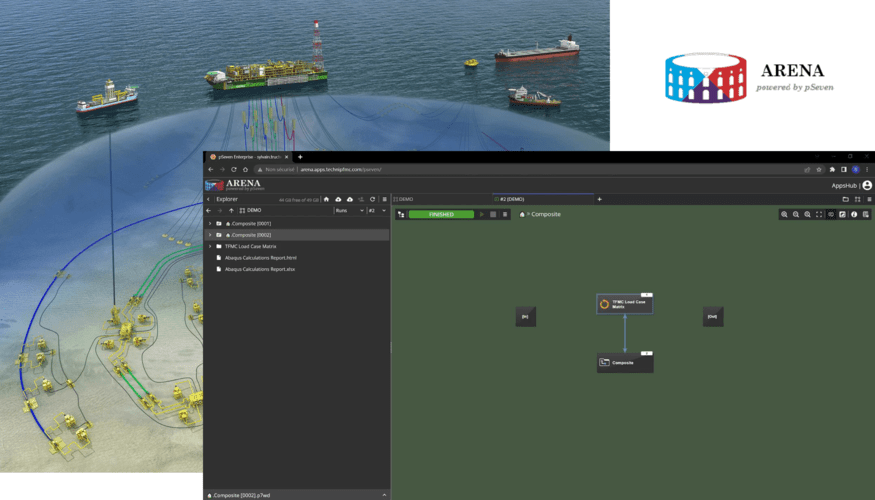Click the green FINISHED status bar
Screen dimensions: 875x500
click(x=441, y=214)
